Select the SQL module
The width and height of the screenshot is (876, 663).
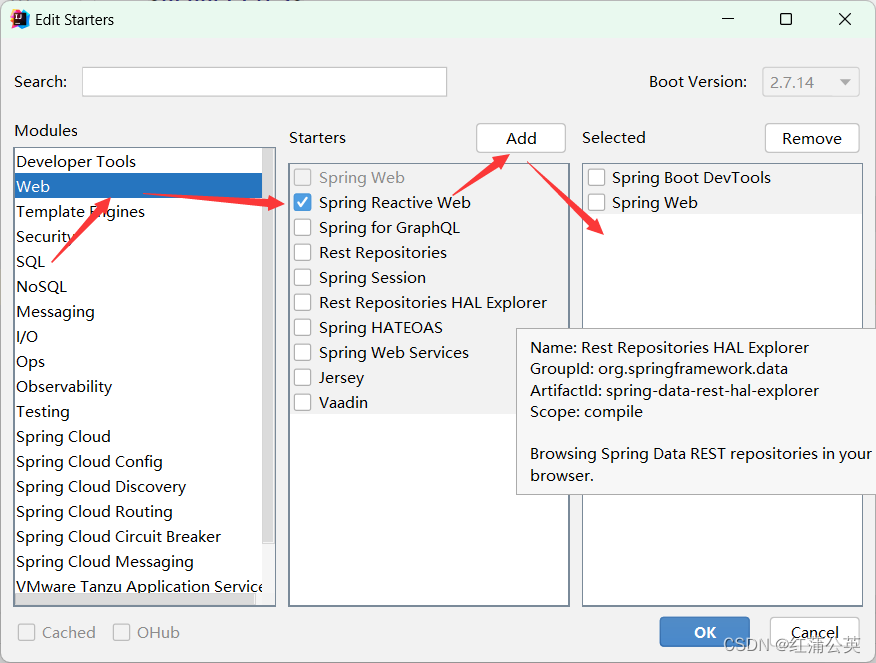pos(139,261)
